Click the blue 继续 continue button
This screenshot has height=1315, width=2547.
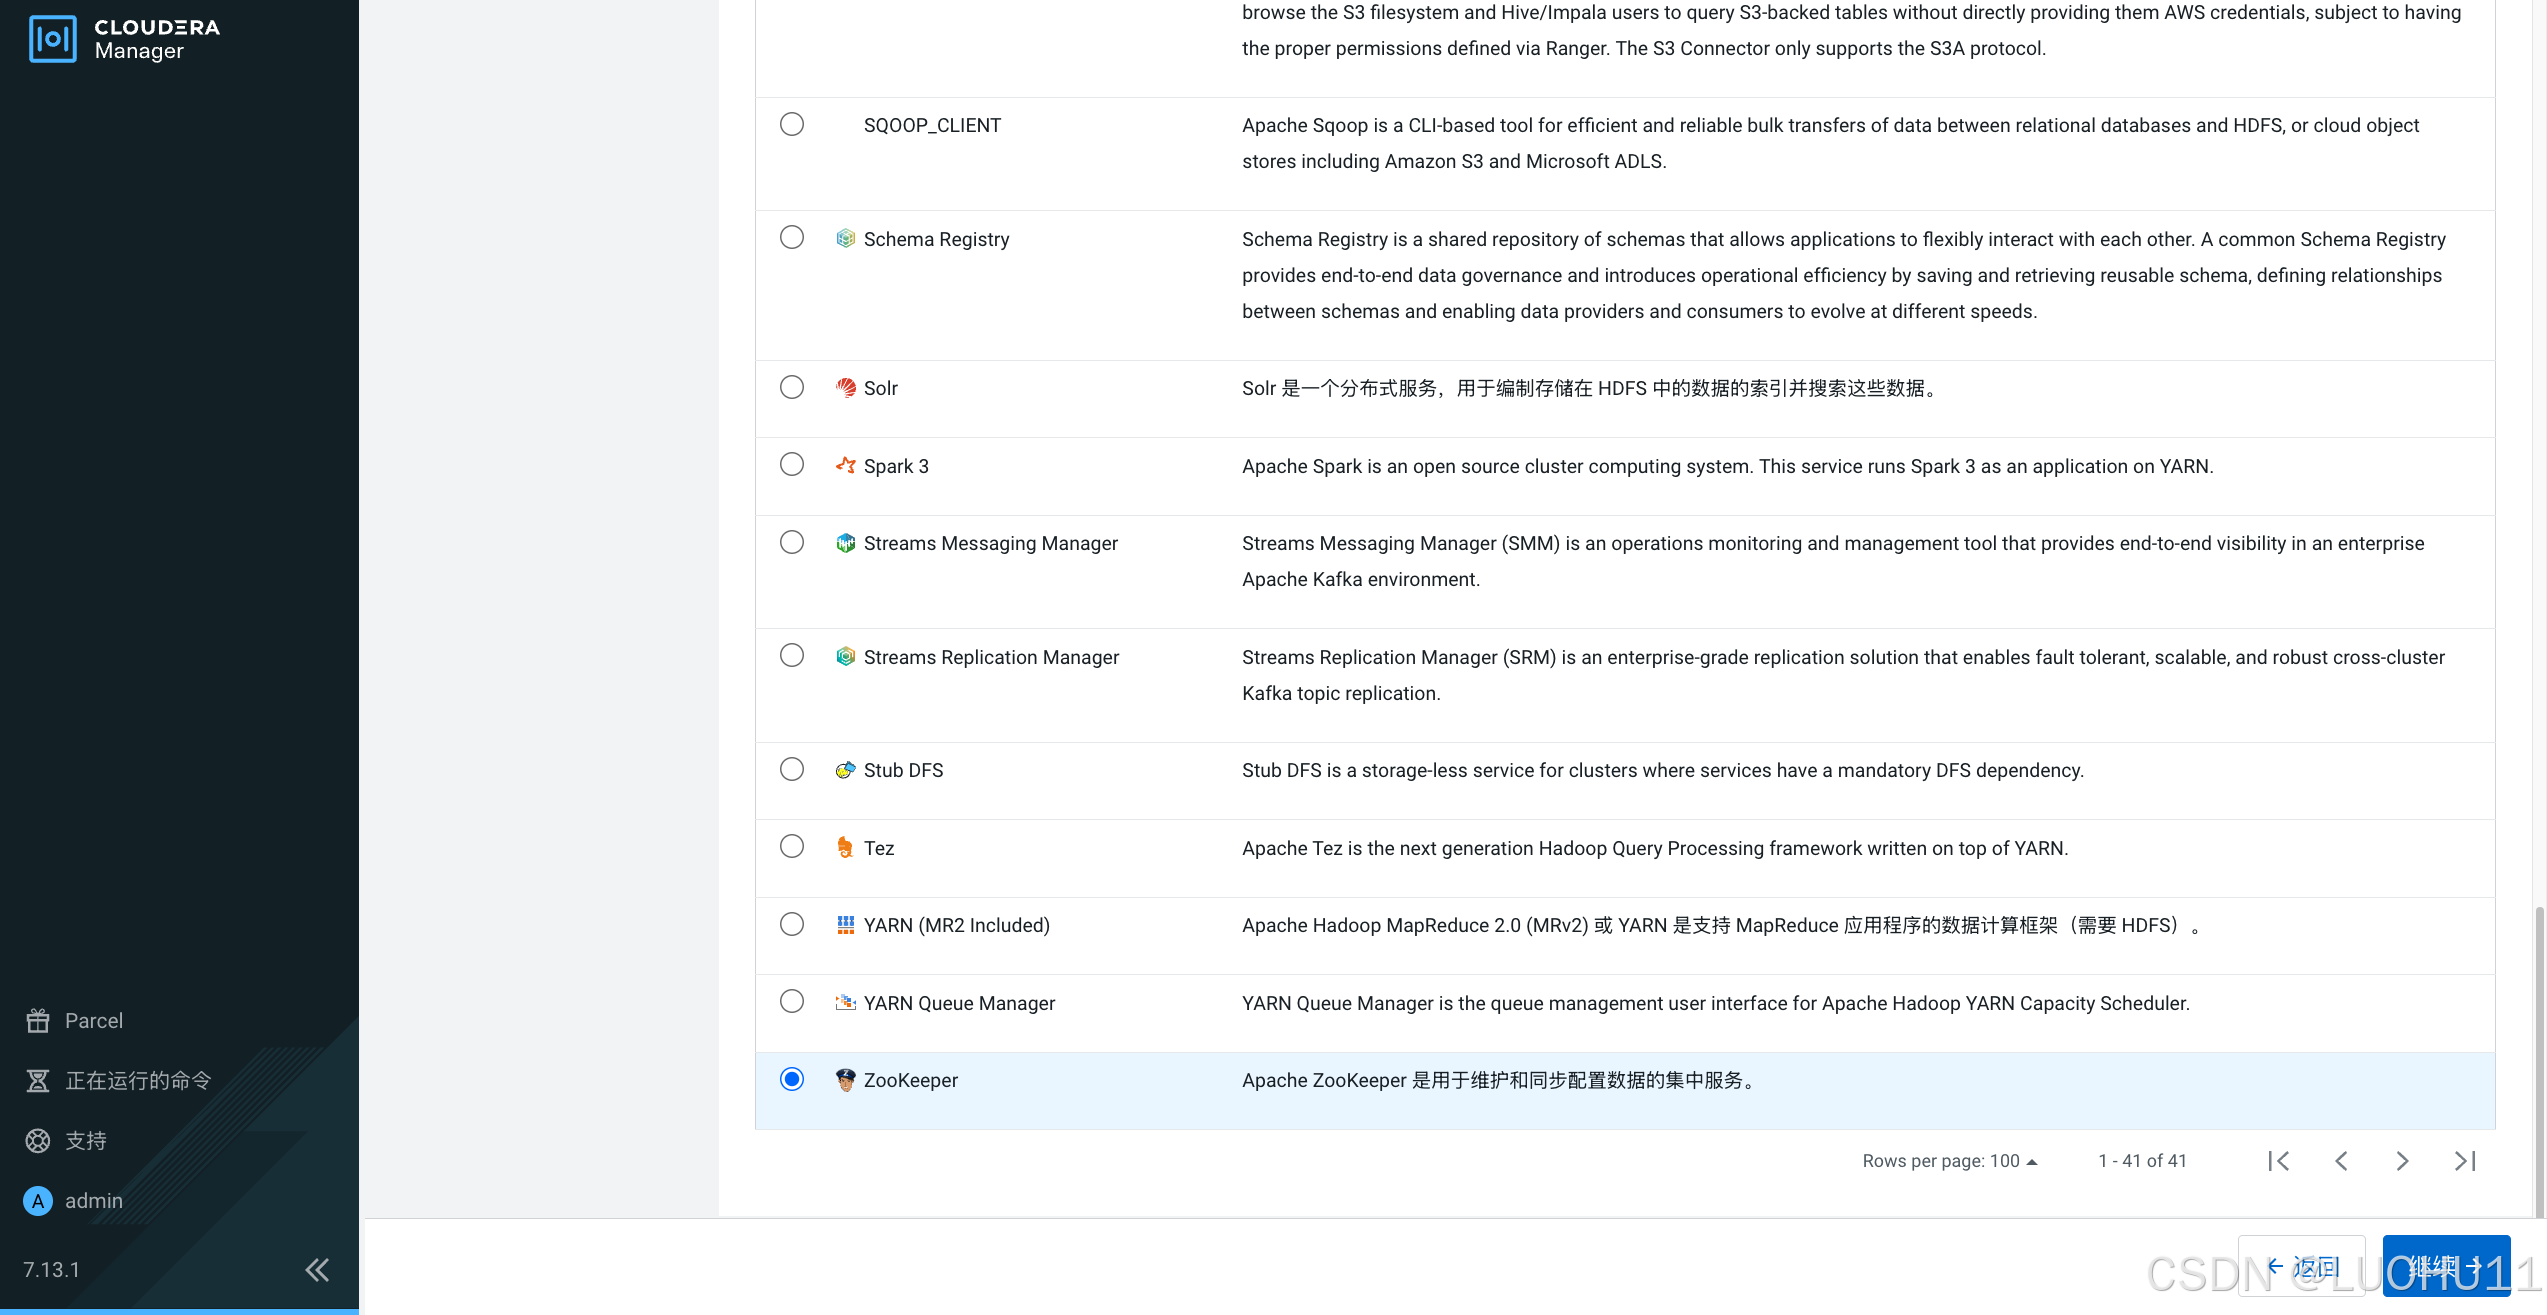tap(2445, 1267)
